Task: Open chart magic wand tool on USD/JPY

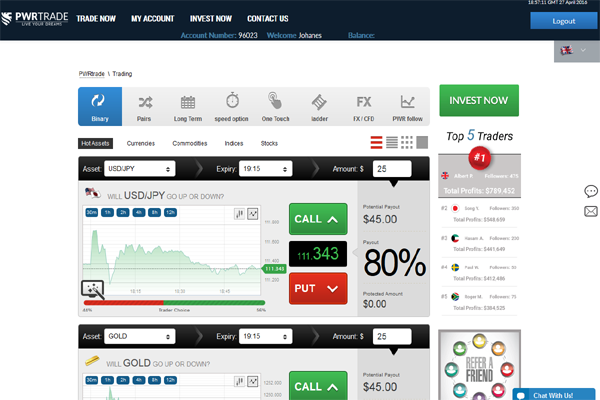Action: point(93,290)
